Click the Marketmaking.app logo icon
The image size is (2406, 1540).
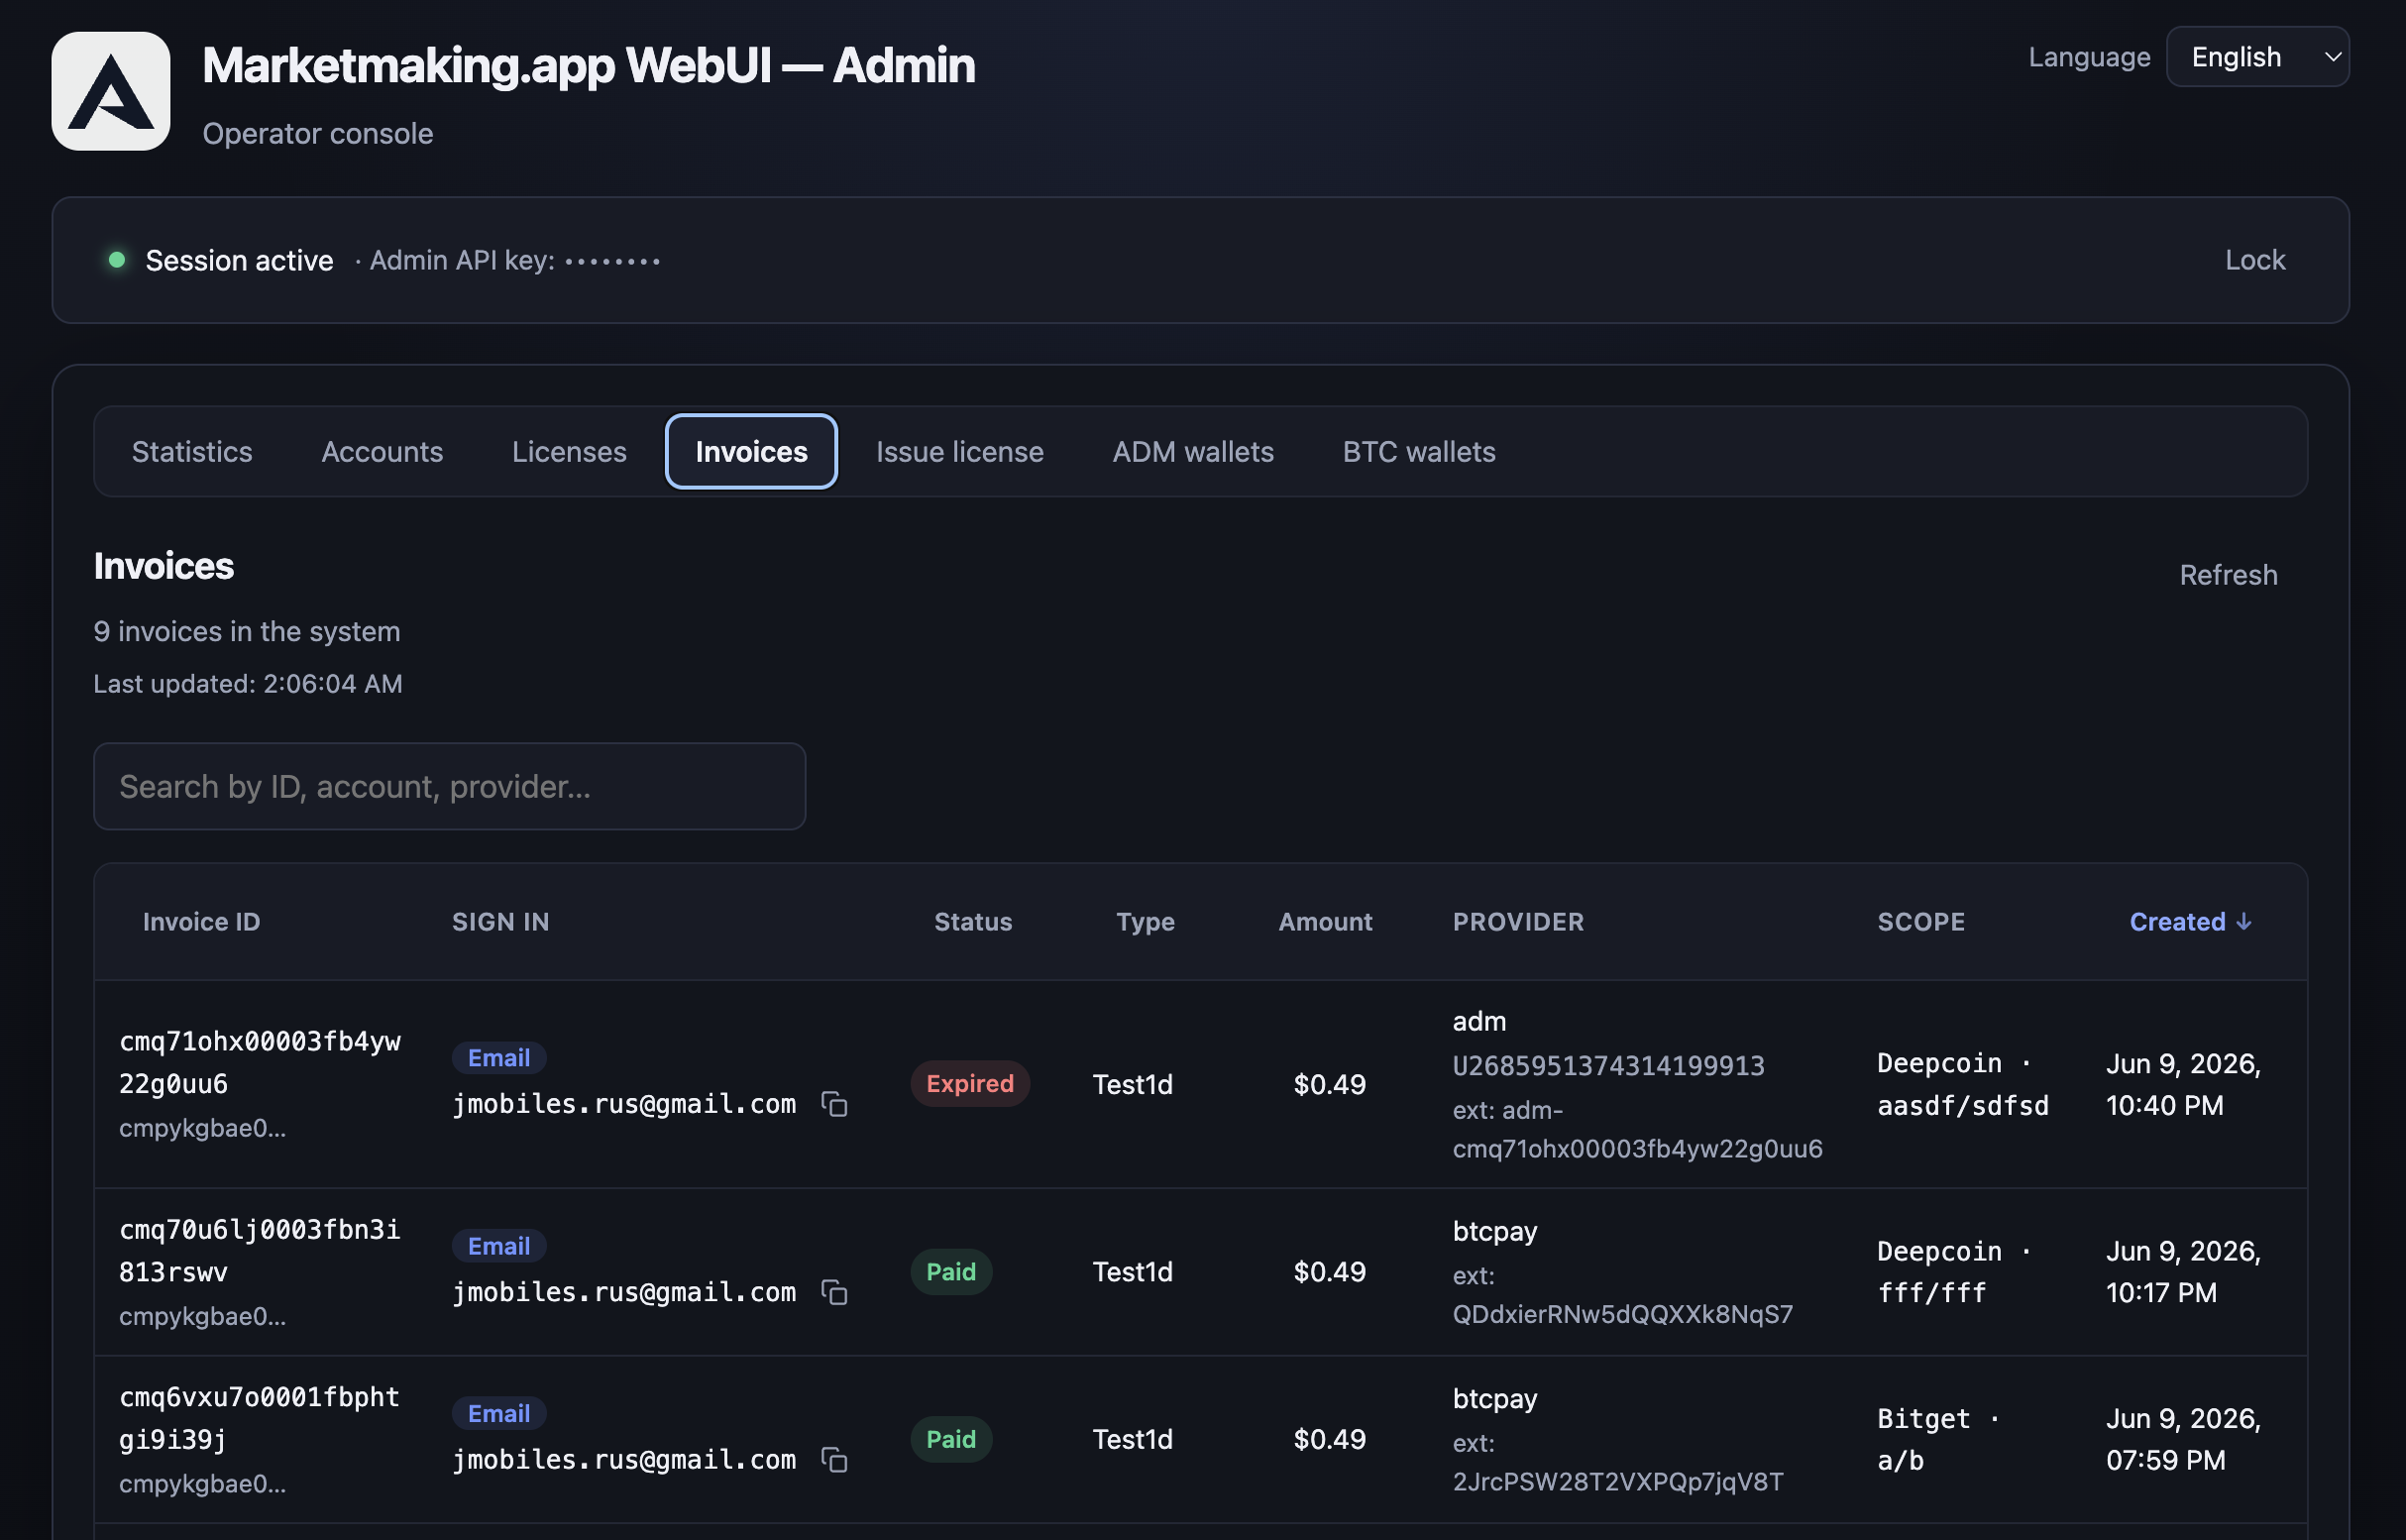point(111,91)
